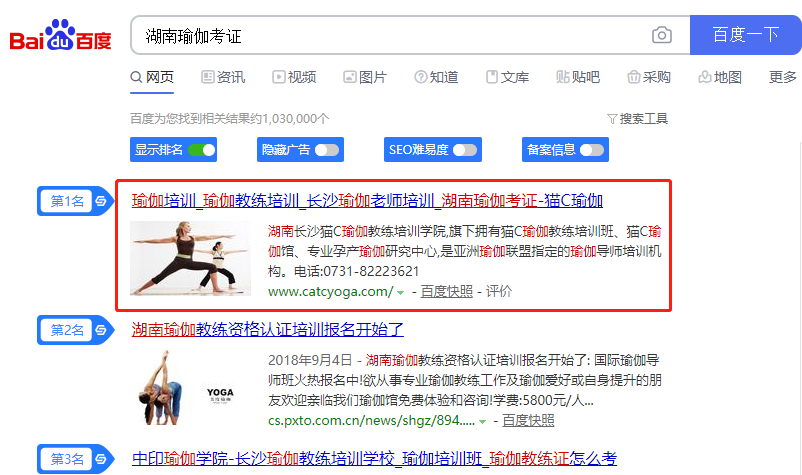The width and height of the screenshot is (802, 475).
Task: Open the 采购 tab
Action: [x=649, y=77]
